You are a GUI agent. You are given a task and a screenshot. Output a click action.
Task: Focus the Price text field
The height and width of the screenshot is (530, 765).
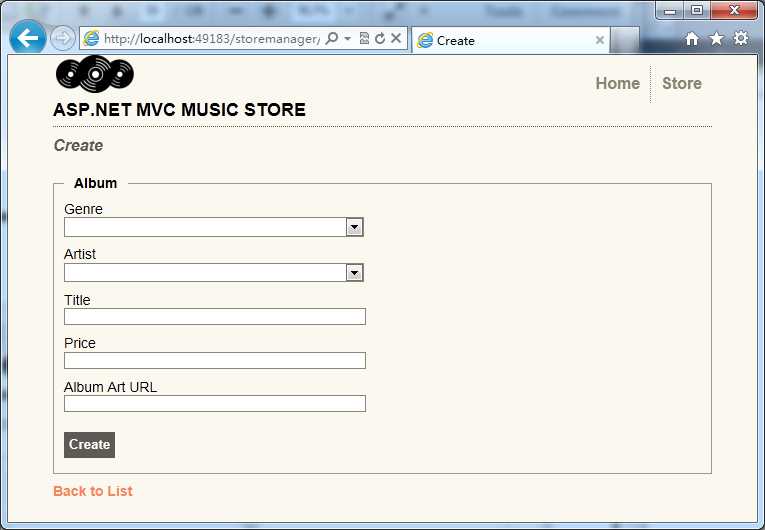(x=215, y=360)
